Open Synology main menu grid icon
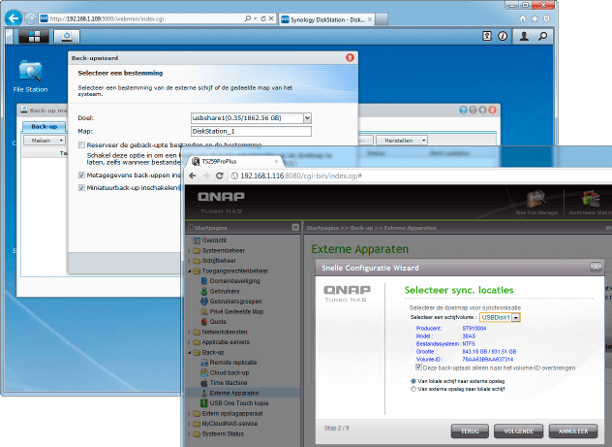612x447 pixels. point(34,36)
